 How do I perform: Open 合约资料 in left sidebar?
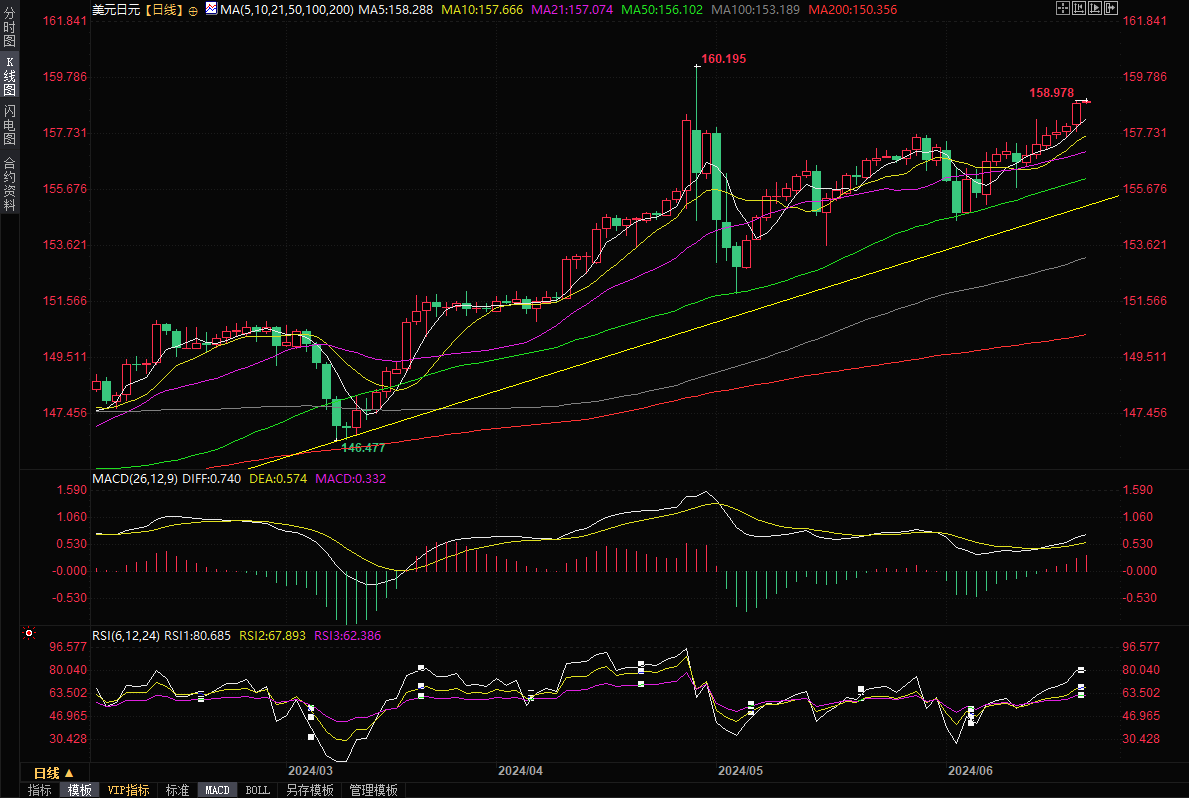pyautogui.click(x=9, y=183)
